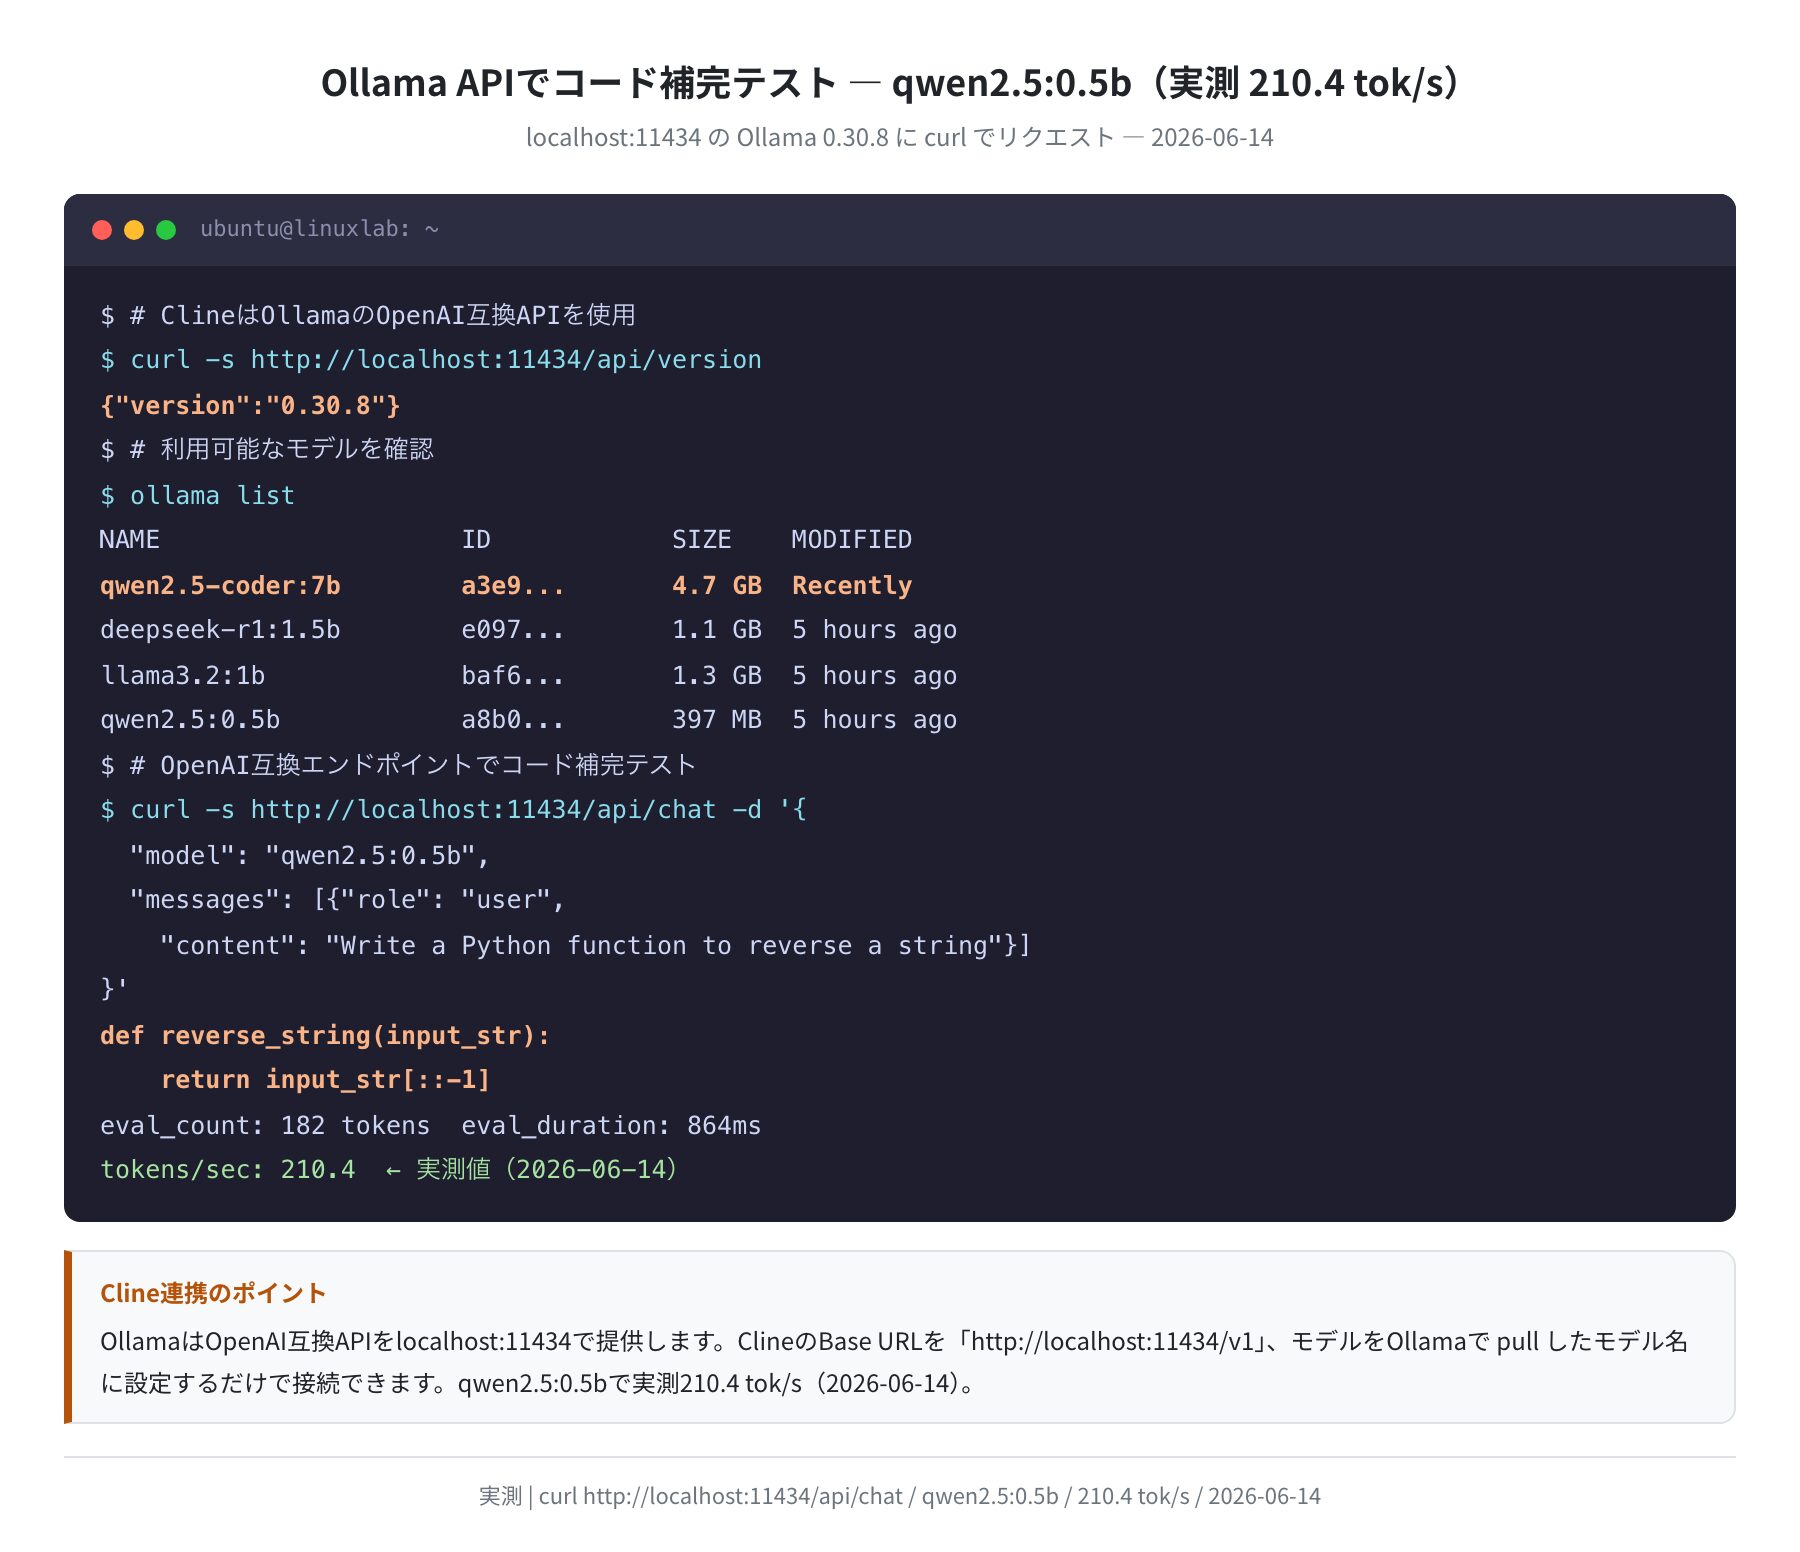Click the comment '利用可能なモデルを確認'
This screenshot has width=1800, height=1552.
point(267,449)
